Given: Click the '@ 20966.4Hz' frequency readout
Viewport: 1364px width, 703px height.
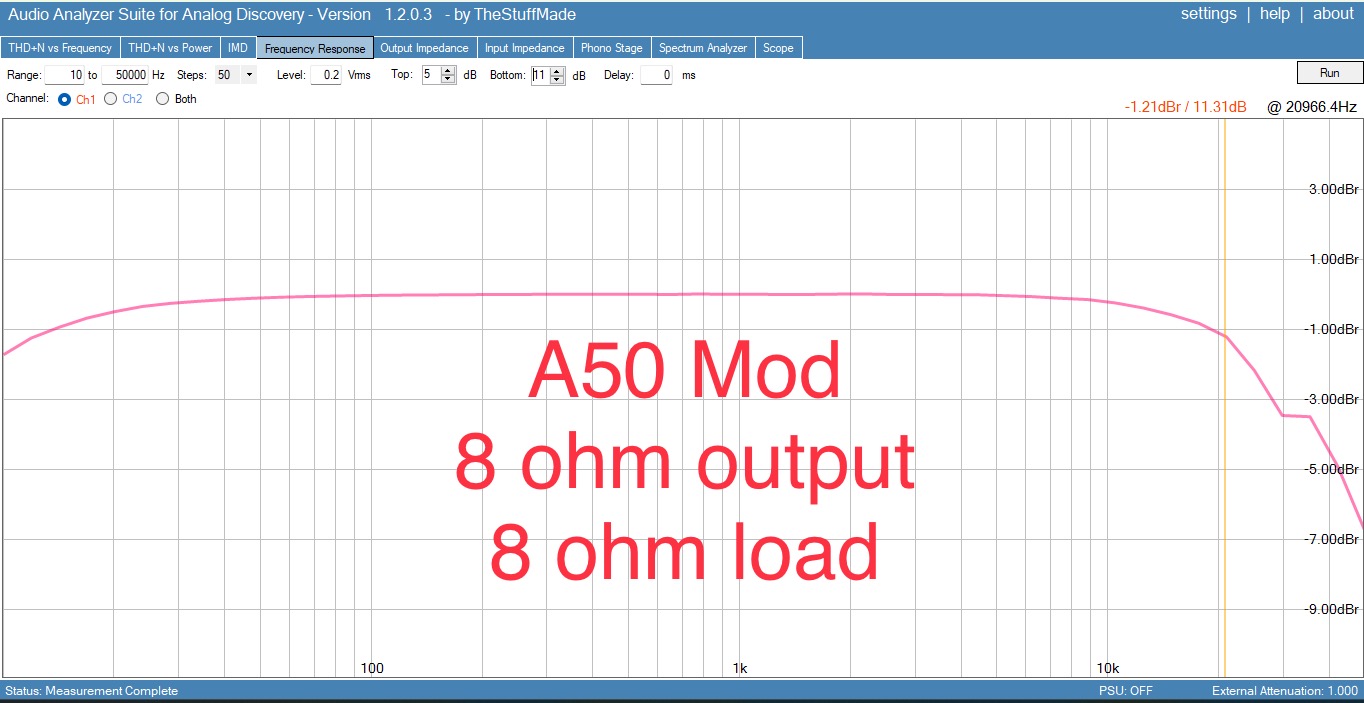Looking at the screenshot, I should [1312, 107].
